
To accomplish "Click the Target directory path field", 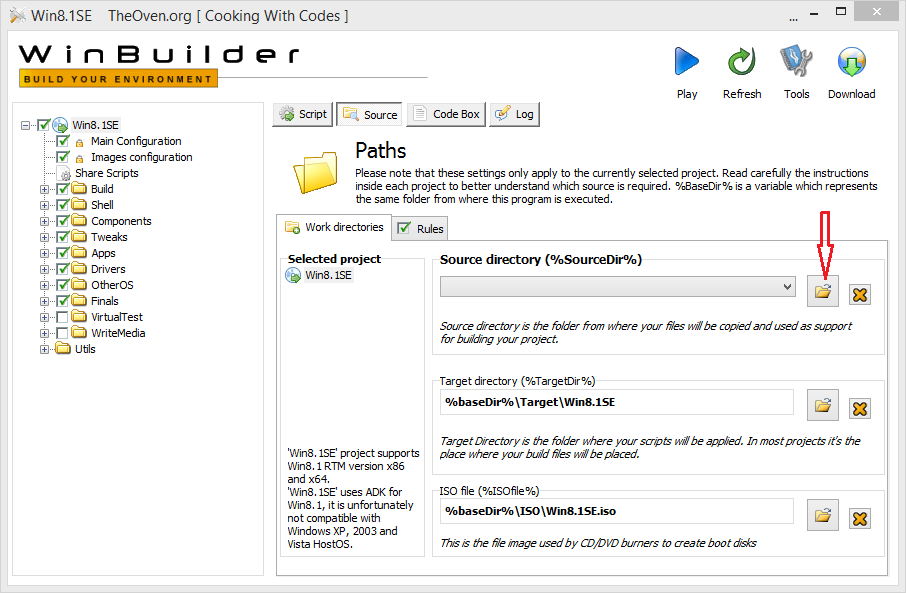I will point(617,402).
